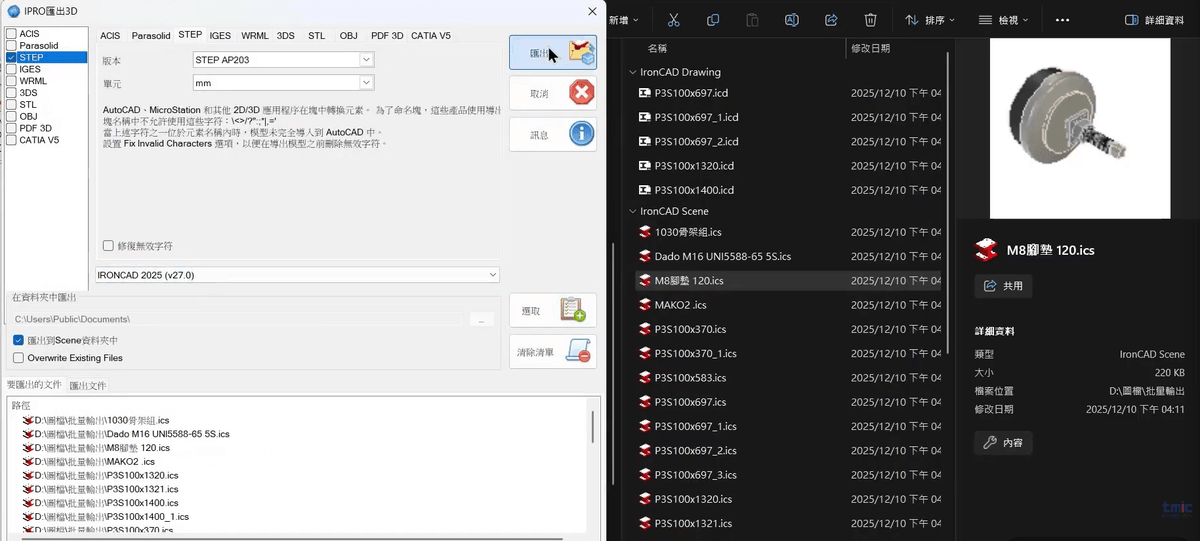Switch to the ACIS settings tab

point(110,35)
